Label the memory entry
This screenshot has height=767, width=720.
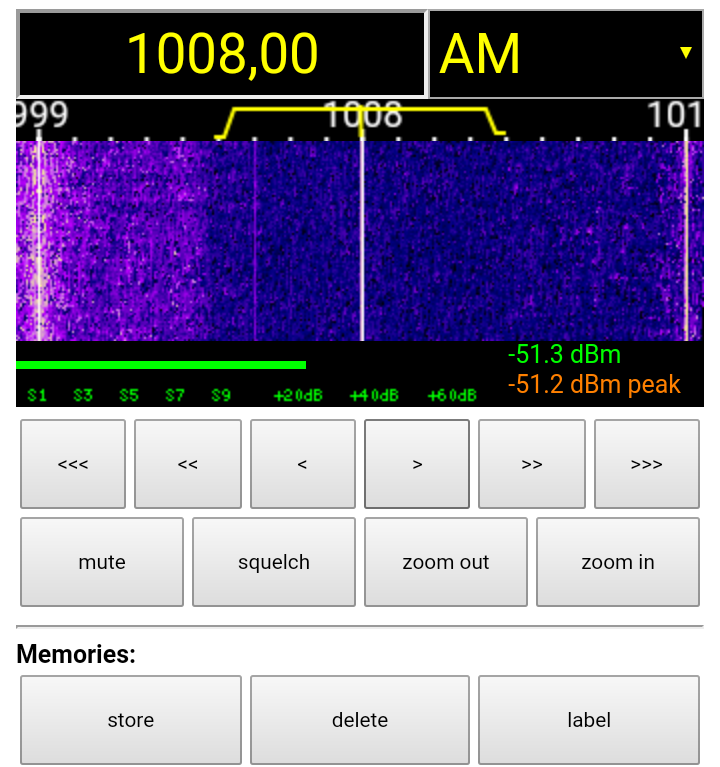click(x=589, y=720)
